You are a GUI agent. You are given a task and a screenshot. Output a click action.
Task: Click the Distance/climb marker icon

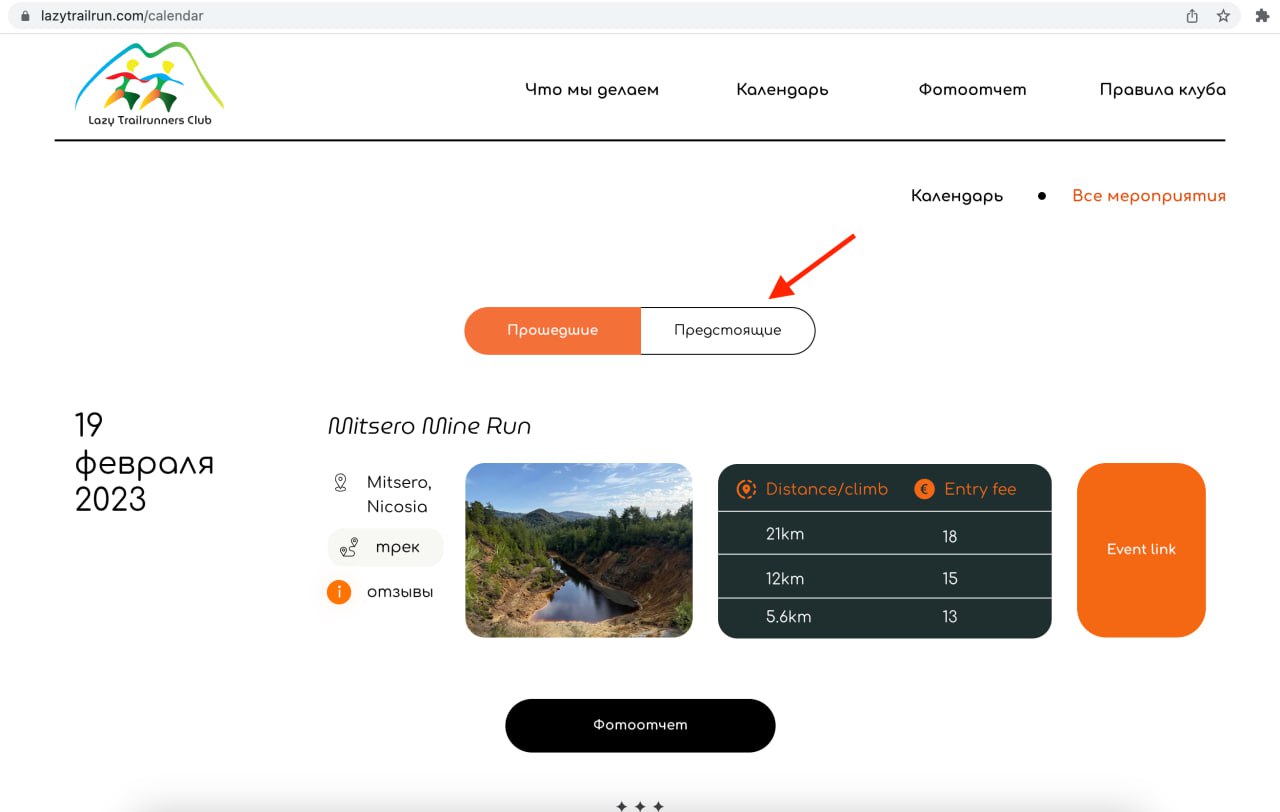745,489
